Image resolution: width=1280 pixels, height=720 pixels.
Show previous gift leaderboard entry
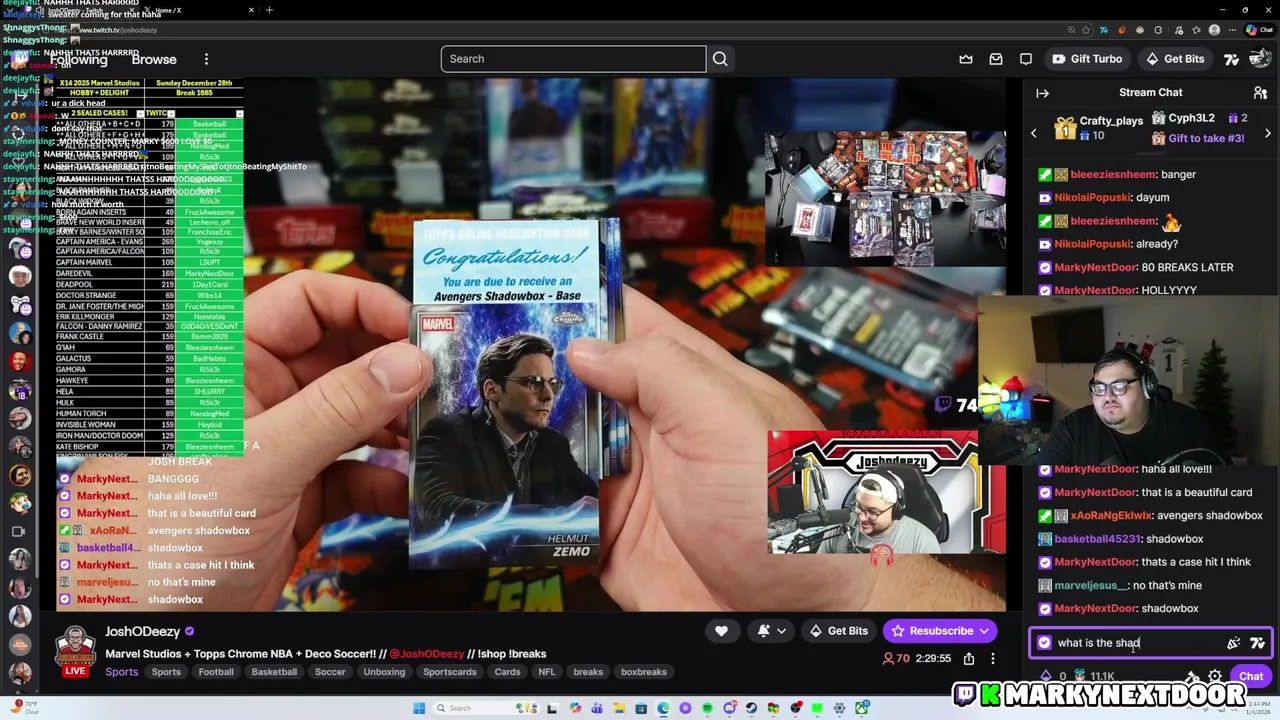tap(1034, 133)
